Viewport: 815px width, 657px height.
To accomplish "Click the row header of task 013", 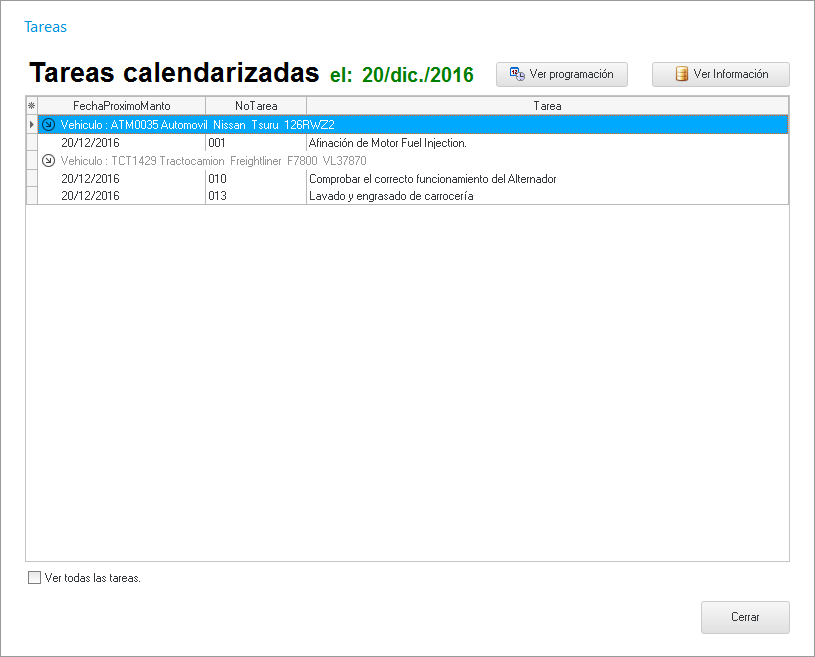I will click(31, 196).
